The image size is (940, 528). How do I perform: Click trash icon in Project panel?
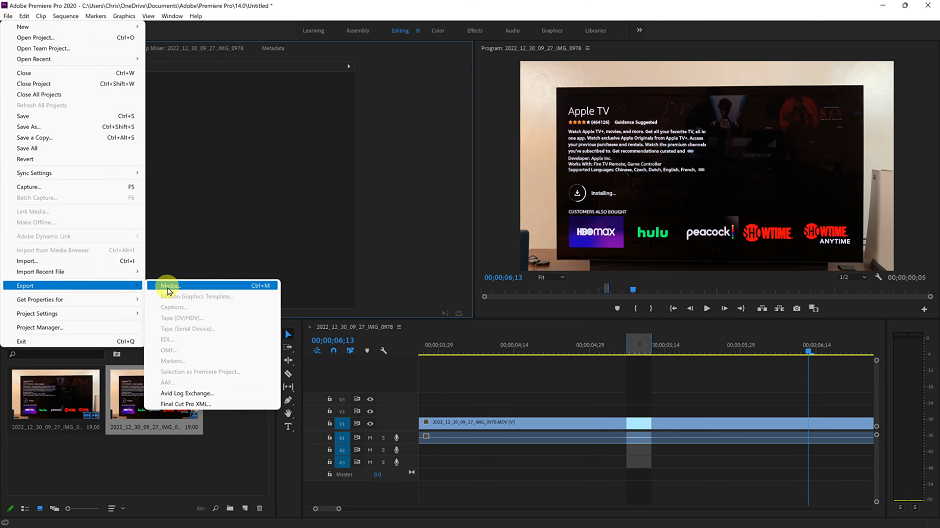point(260,508)
